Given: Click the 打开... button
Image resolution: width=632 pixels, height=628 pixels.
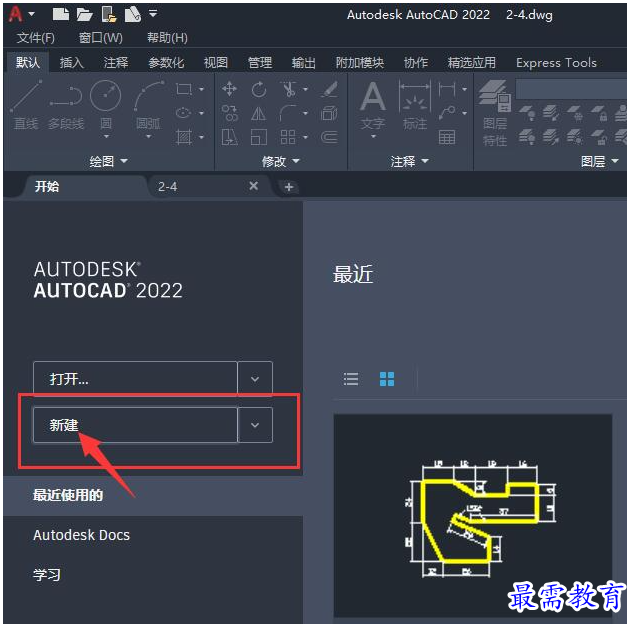Looking at the screenshot, I should tap(135, 378).
